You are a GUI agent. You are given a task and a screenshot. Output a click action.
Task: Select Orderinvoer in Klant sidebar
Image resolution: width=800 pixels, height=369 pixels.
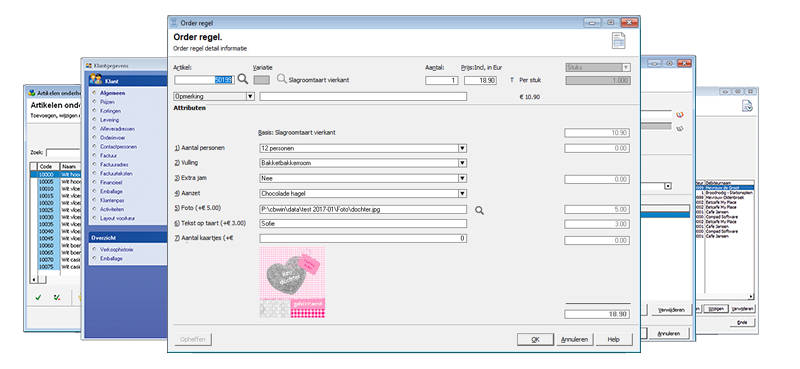[112, 138]
